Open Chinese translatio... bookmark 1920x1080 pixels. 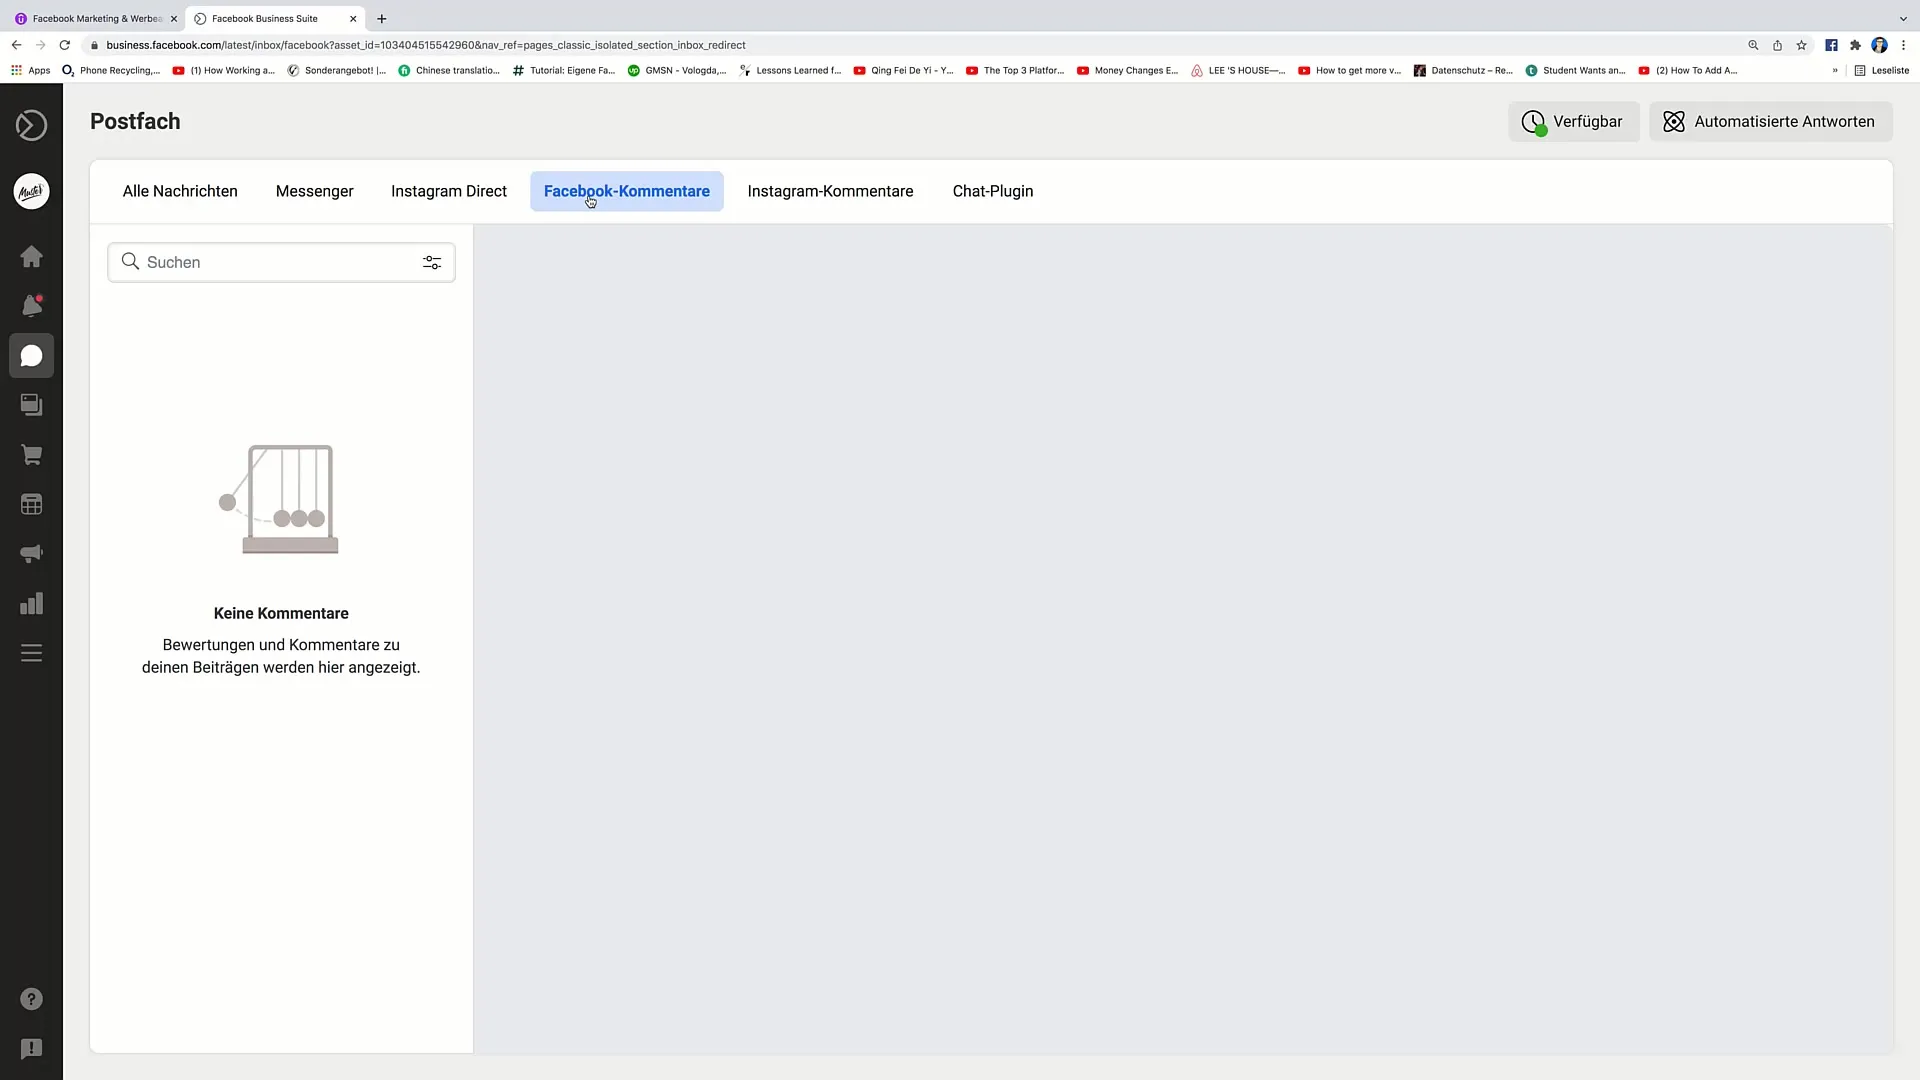(449, 70)
